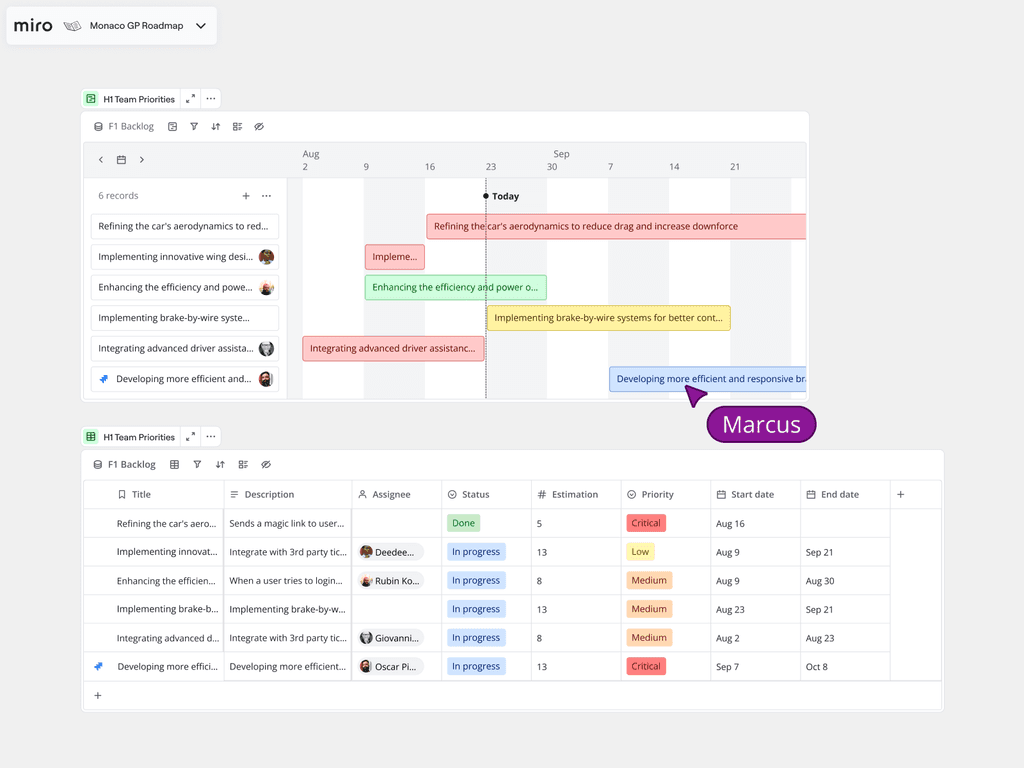Image resolution: width=1024 pixels, height=768 pixels.
Task: Open the ellipsis menu beside 6 records
Action: (266, 195)
